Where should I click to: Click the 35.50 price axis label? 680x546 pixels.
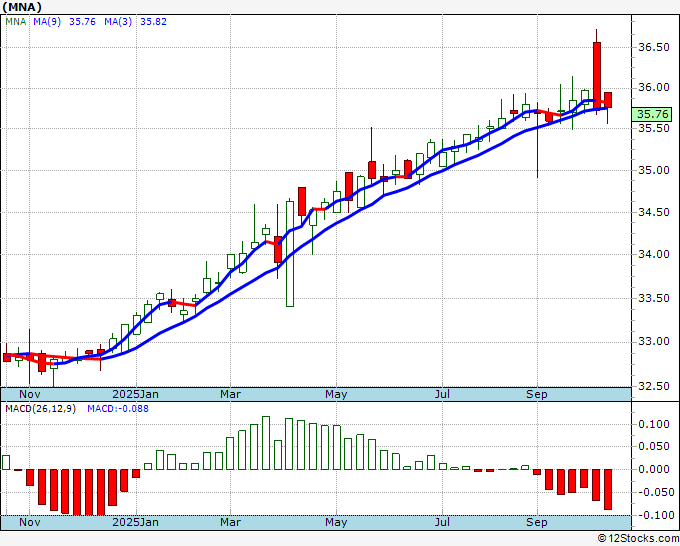click(654, 128)
